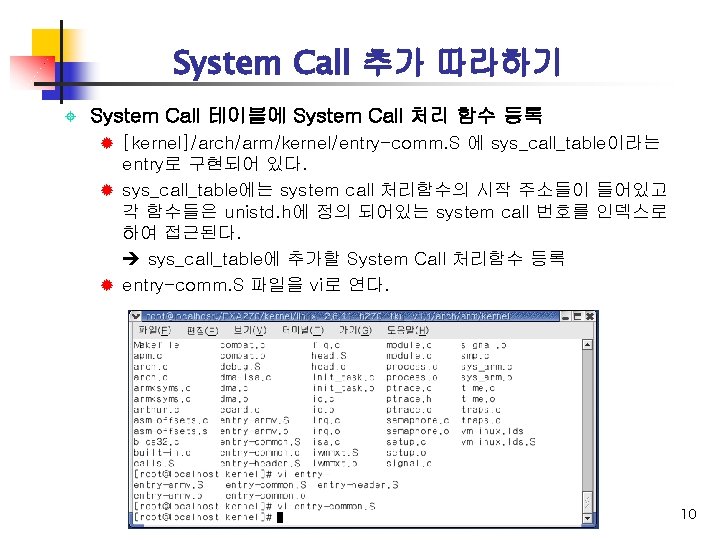The height and width of the screenshot is (540, 720).
Task: Close the terminal window
Action: click(x=590, y=316)
